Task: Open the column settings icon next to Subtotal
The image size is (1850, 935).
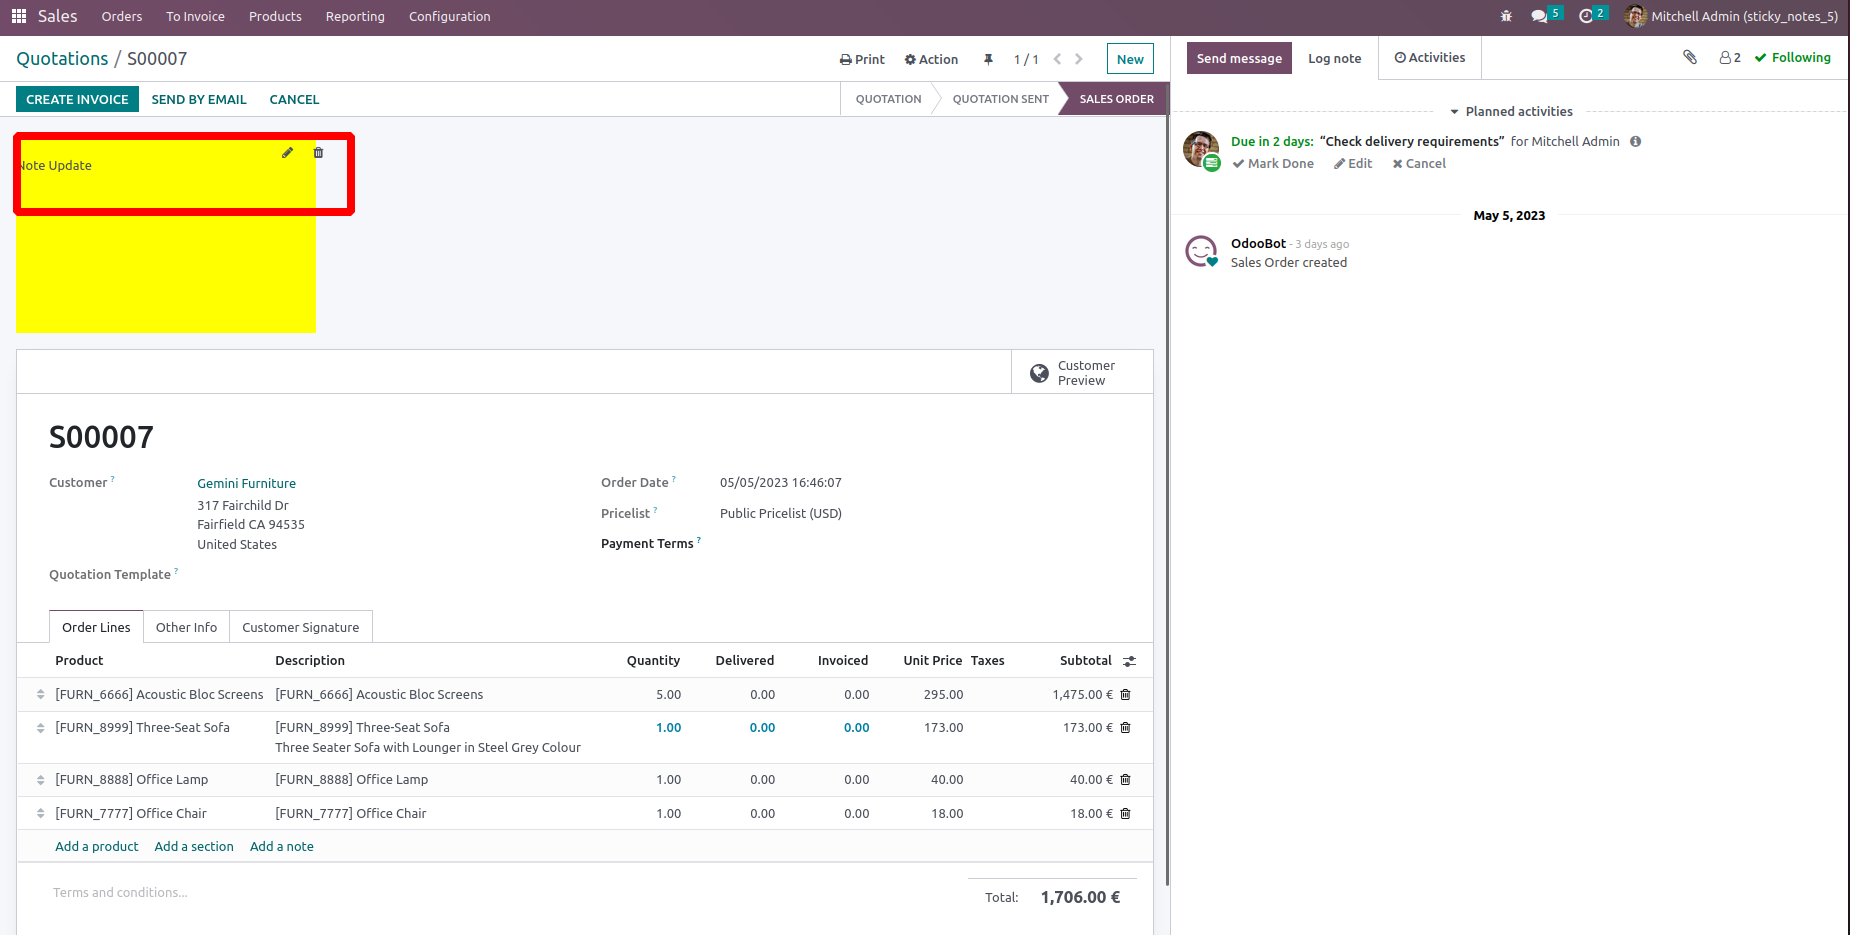Action: (1129, 661)
